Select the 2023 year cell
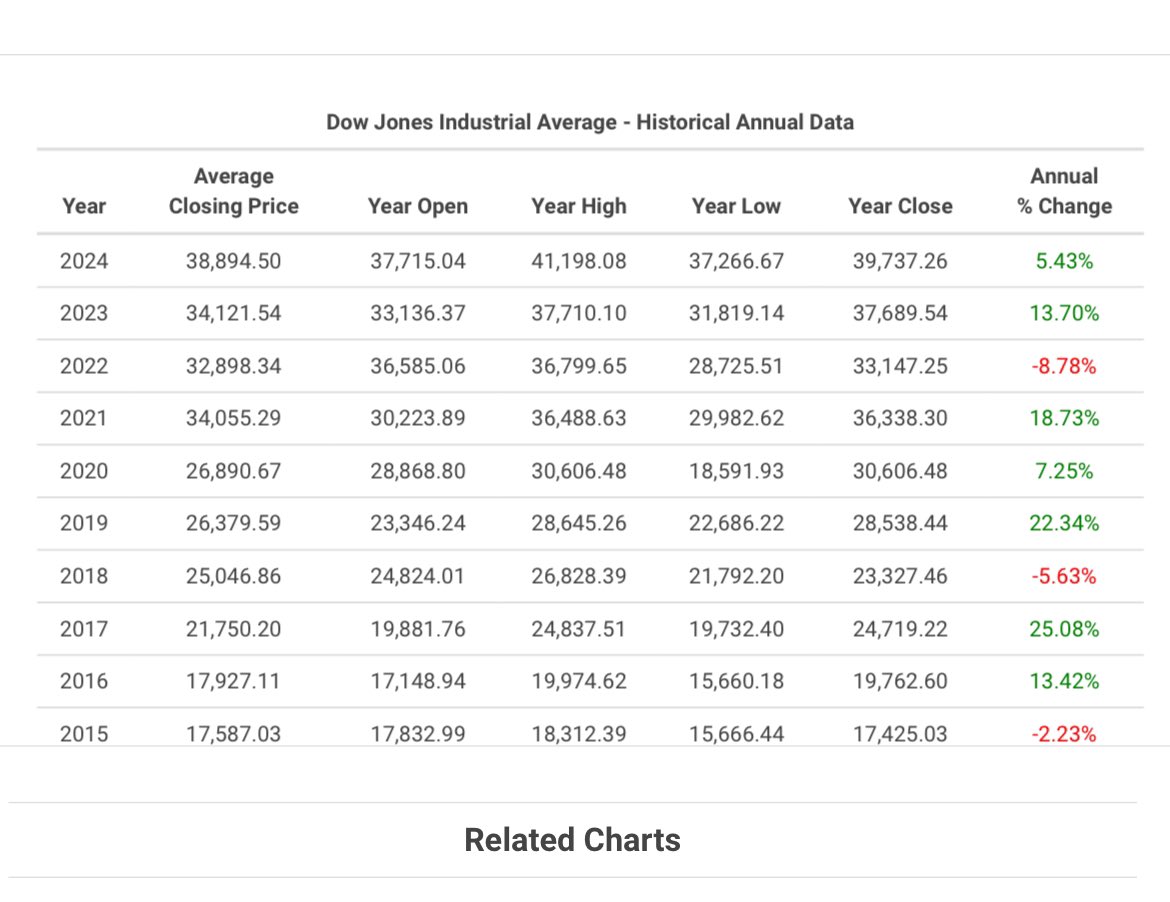The image size is (1170, 902). (84, 313)
